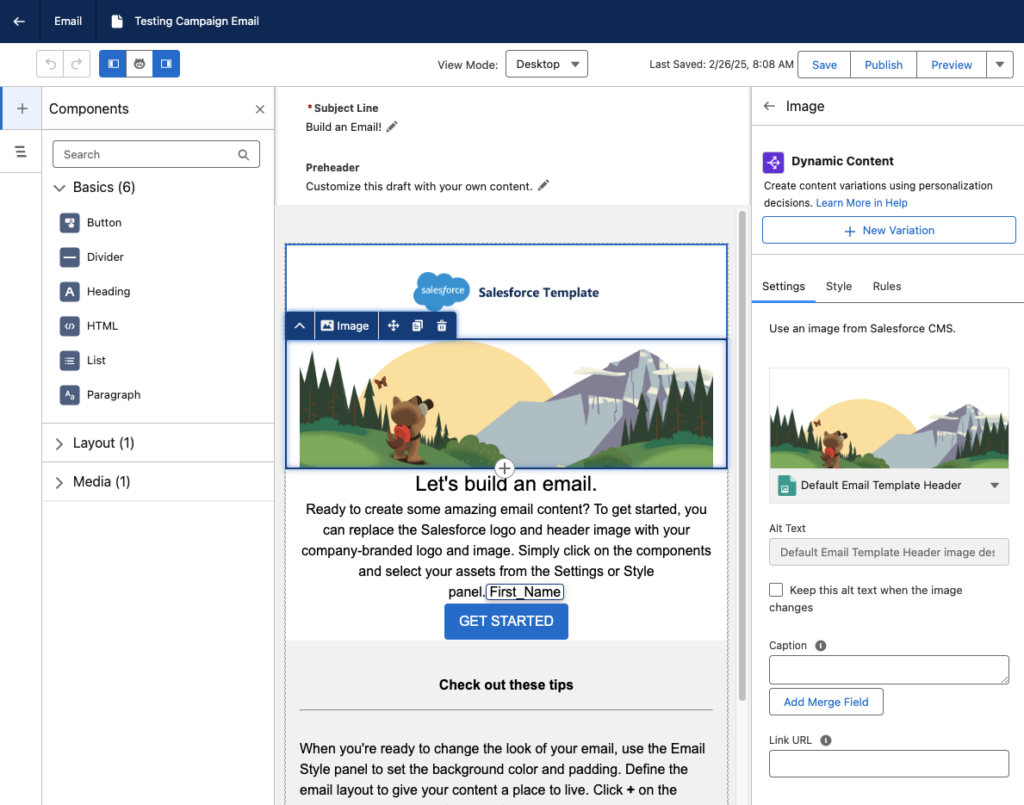Close the Components panel

pyautogui.click(x=260, y=109)
